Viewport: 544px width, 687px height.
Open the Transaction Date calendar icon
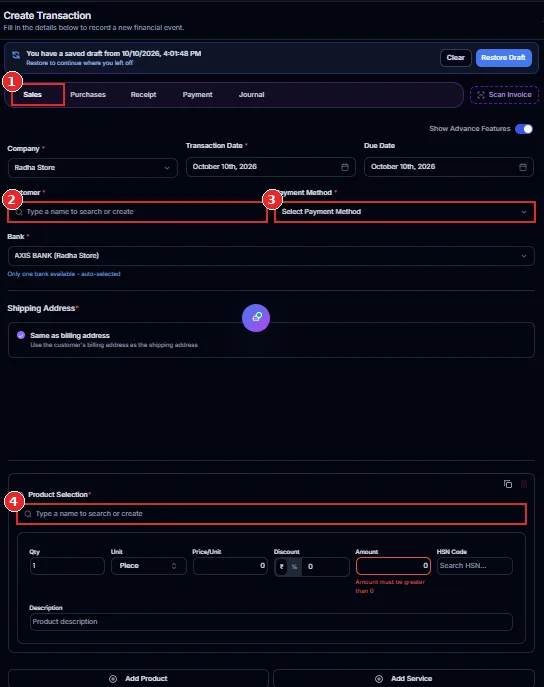(x=345, y=167)
